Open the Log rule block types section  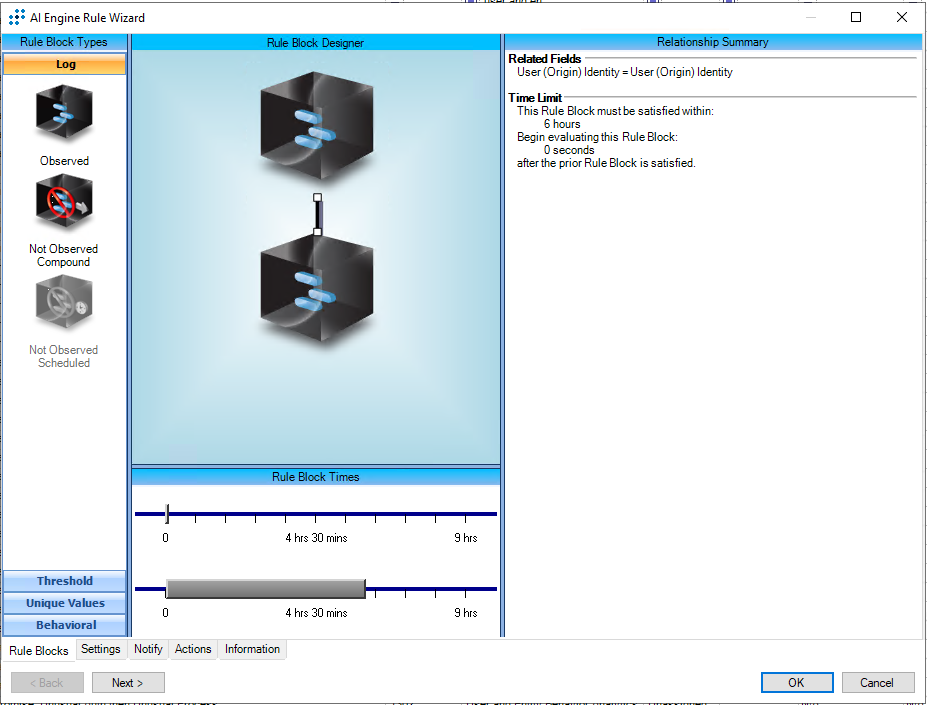click(65, 64)
